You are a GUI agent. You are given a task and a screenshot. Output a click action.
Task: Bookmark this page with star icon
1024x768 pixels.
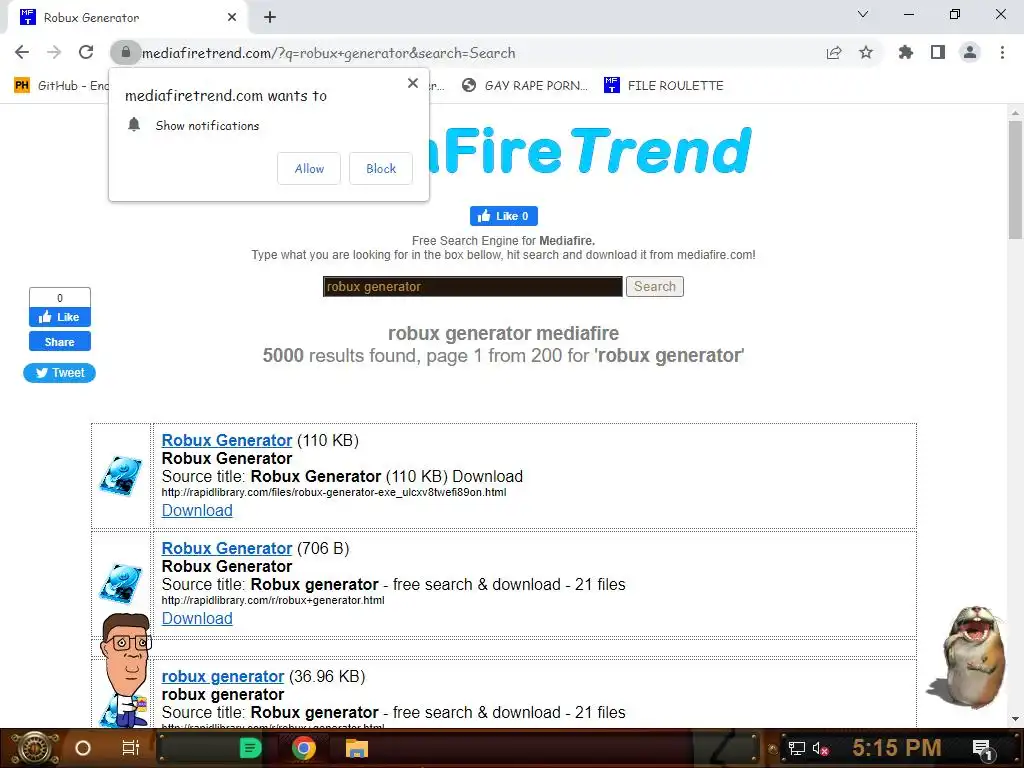(x=866, y=52)
